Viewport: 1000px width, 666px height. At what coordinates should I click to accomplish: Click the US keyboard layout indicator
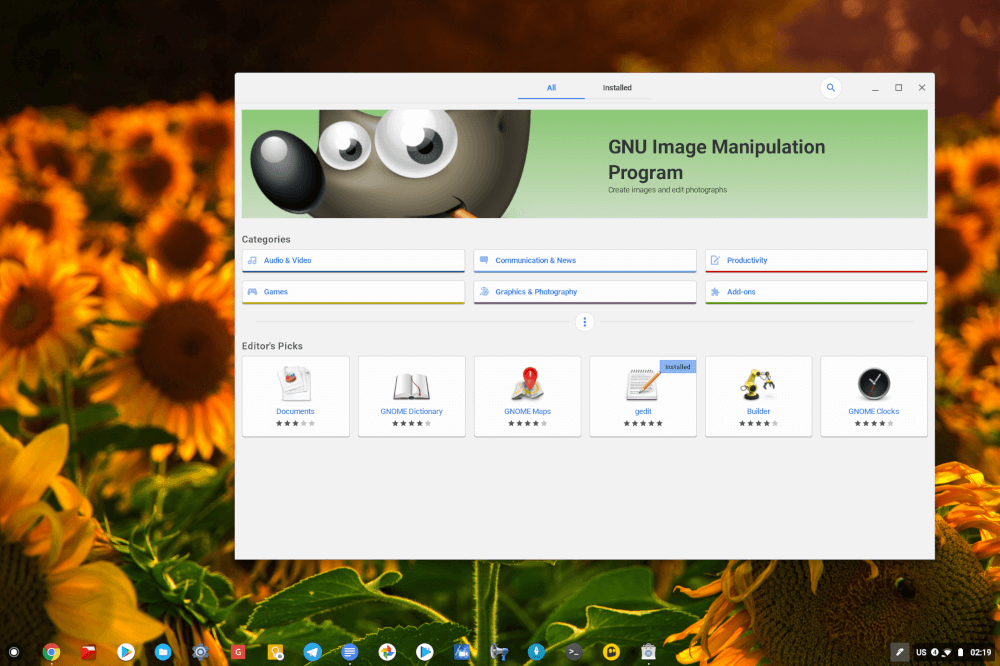921,653
